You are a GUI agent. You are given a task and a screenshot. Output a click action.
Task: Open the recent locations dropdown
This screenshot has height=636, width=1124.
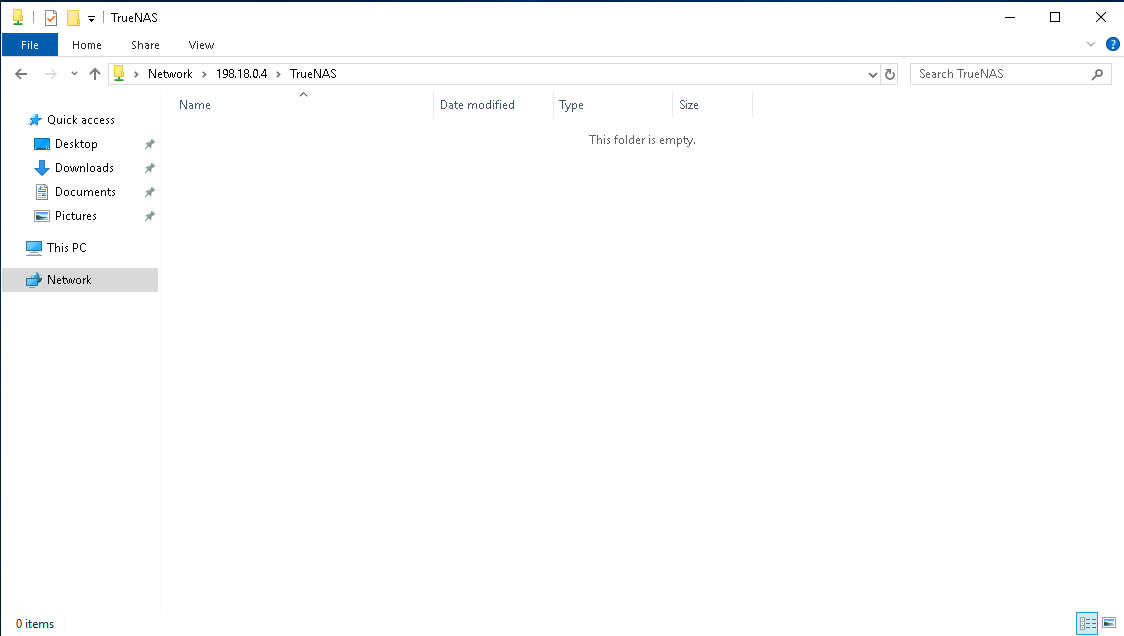[x=74, y=74]
